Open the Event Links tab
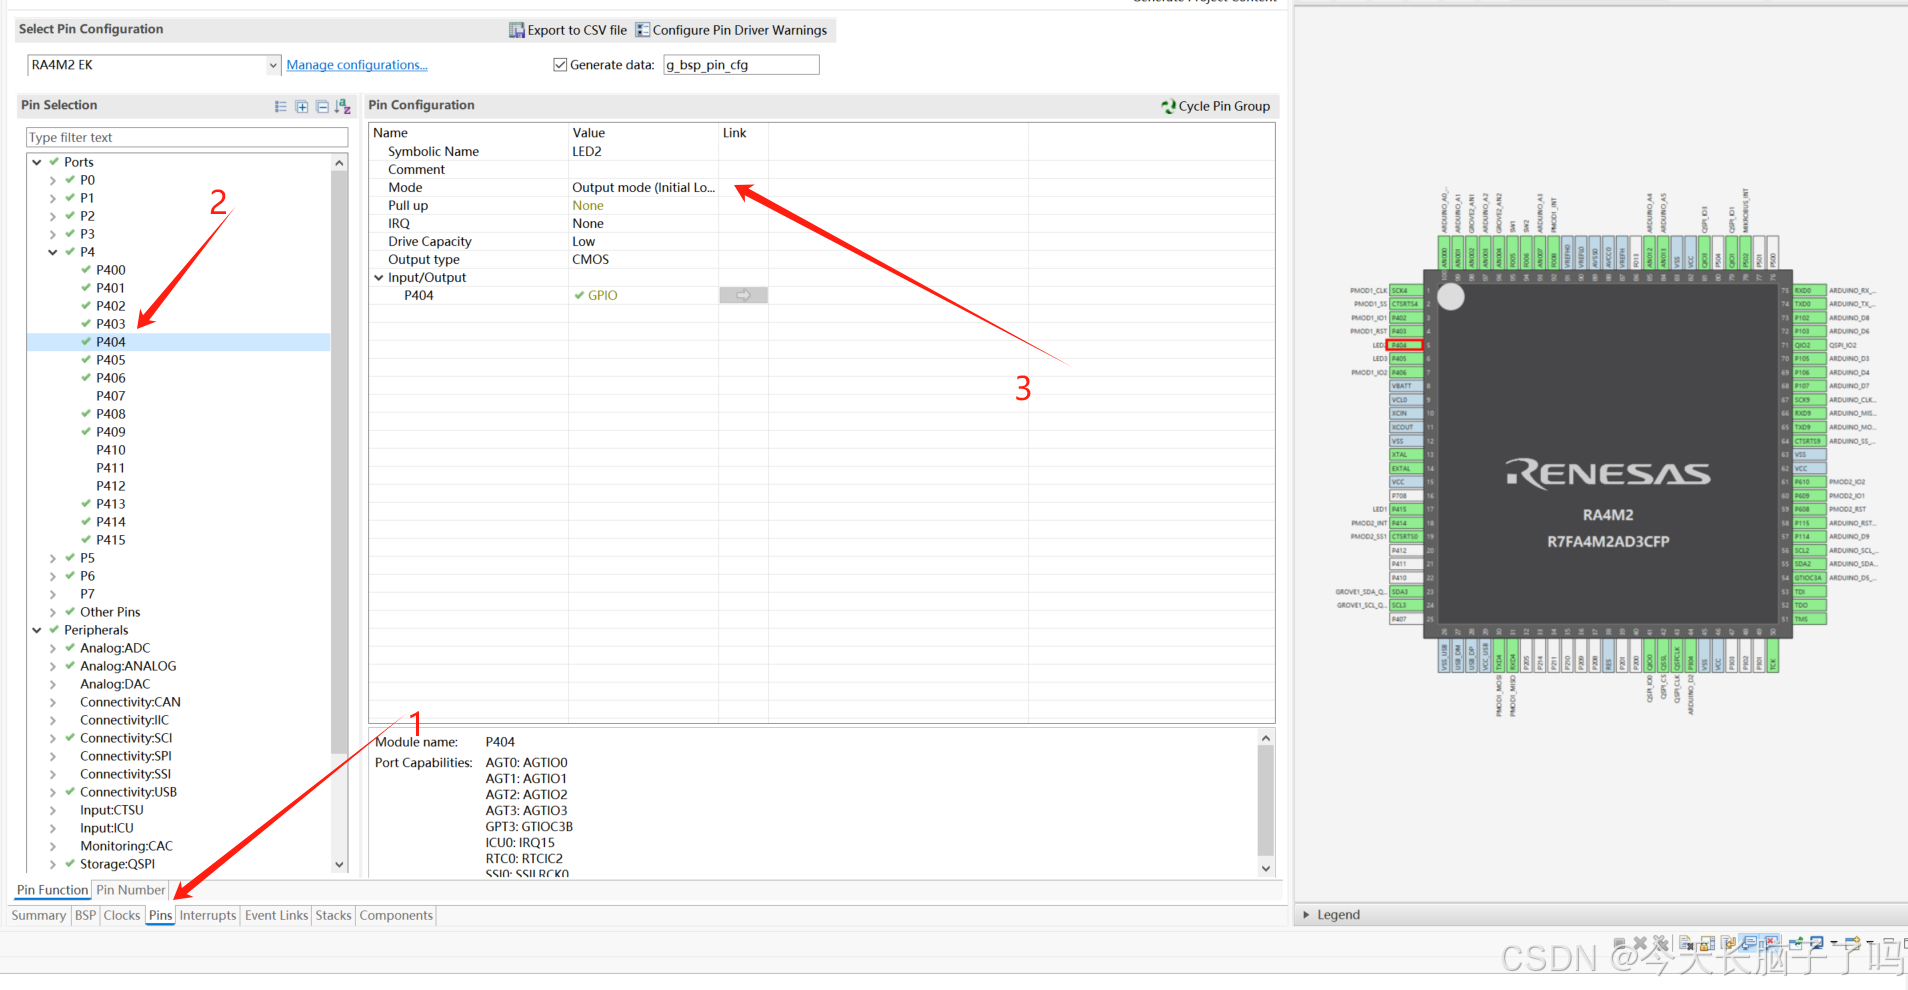Image resolution: width=1908 pixels, height=990 pixels. [277, 915]
